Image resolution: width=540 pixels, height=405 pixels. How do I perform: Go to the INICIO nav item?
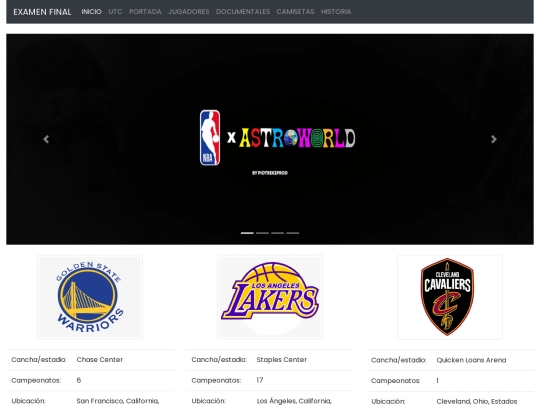pyautogui.click(x=91, y=12)
